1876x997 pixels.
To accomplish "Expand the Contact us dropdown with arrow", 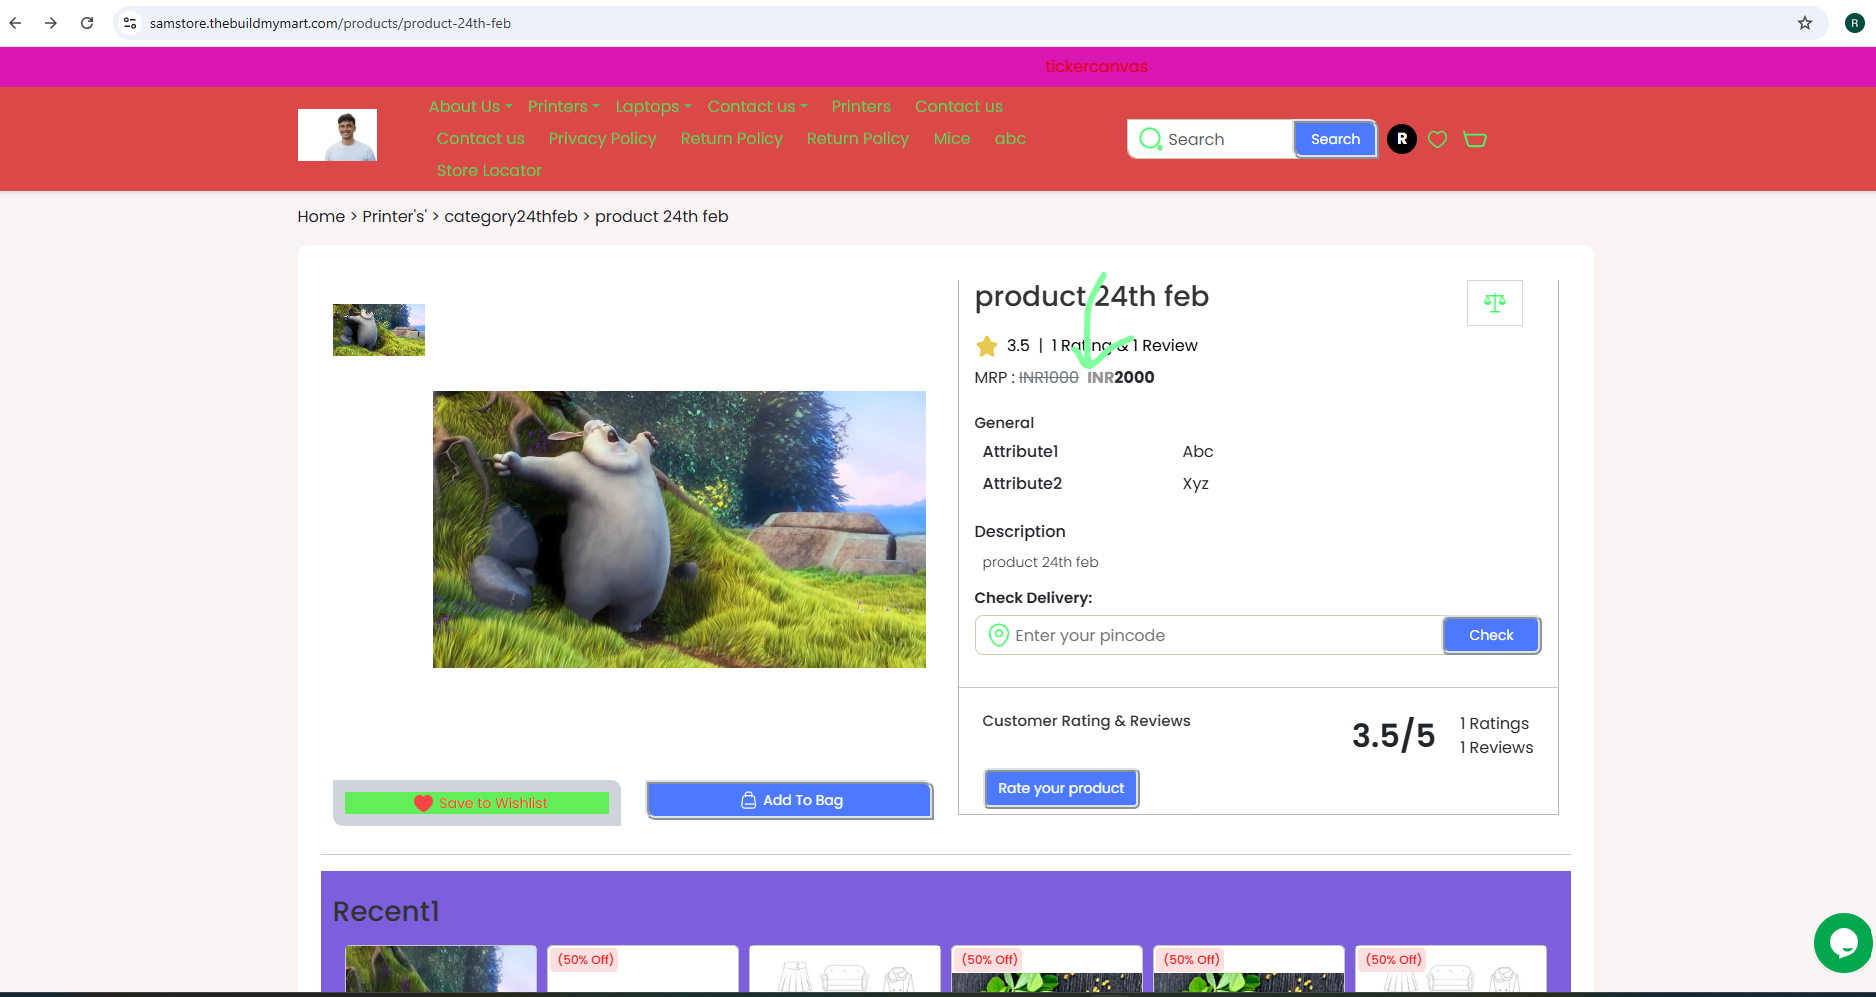I will click(x=757, y=107).
